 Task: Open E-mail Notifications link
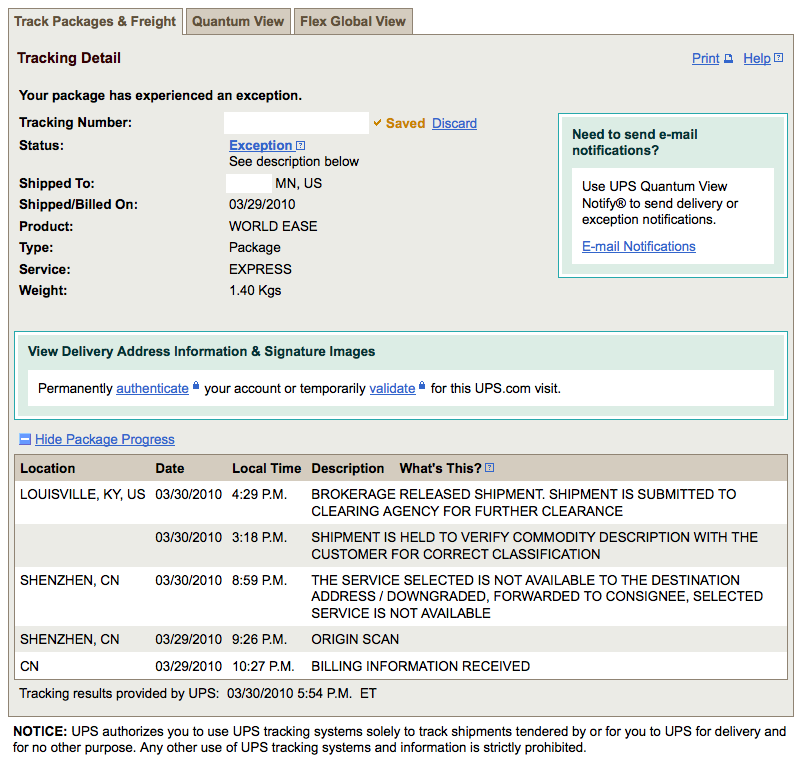pyautogui.click(x=639, y=246)
